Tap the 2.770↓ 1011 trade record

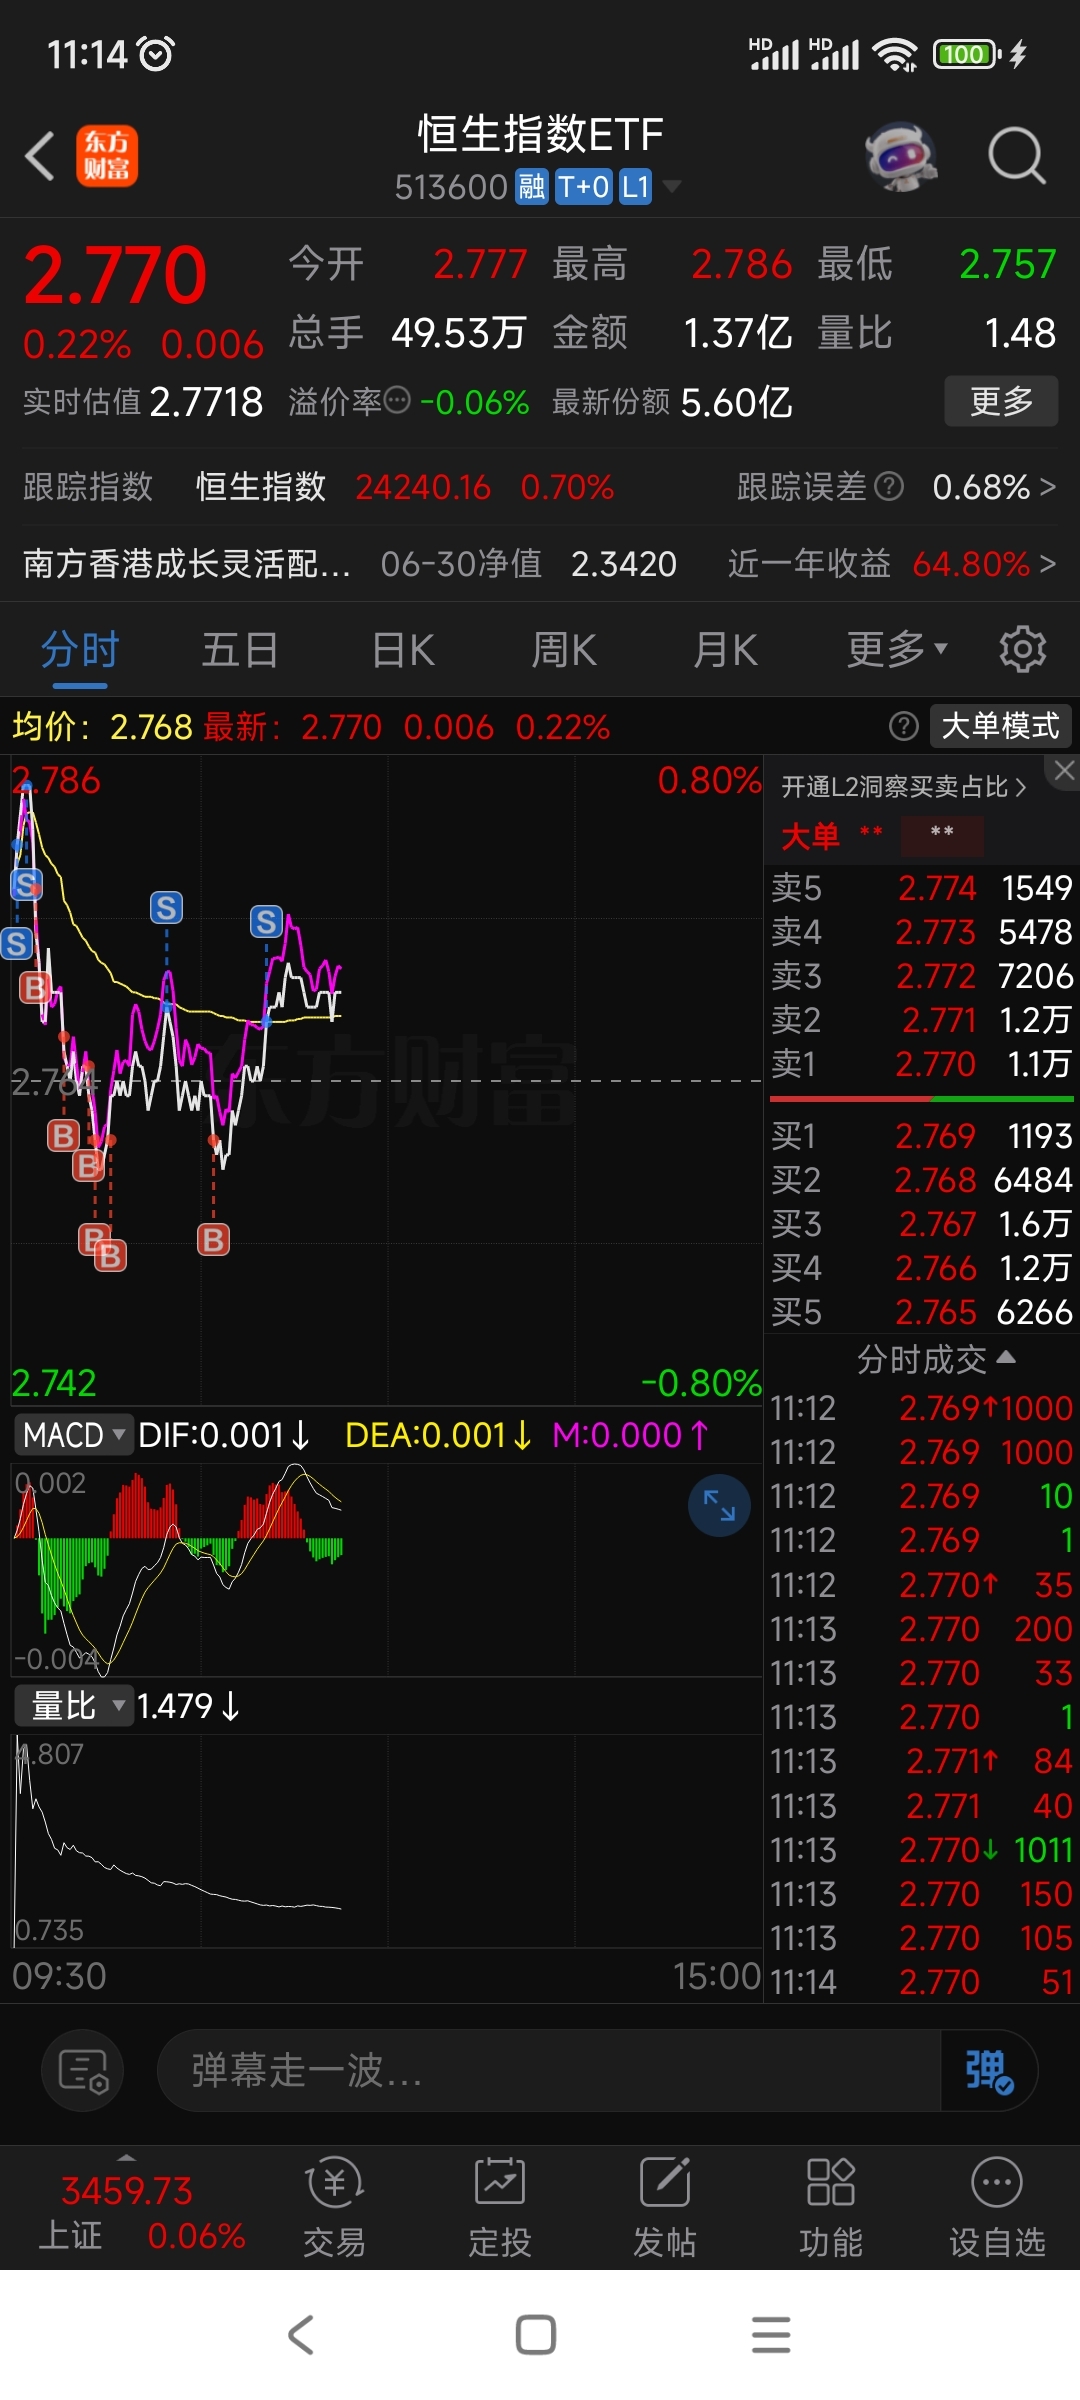tap(922, 1850)
